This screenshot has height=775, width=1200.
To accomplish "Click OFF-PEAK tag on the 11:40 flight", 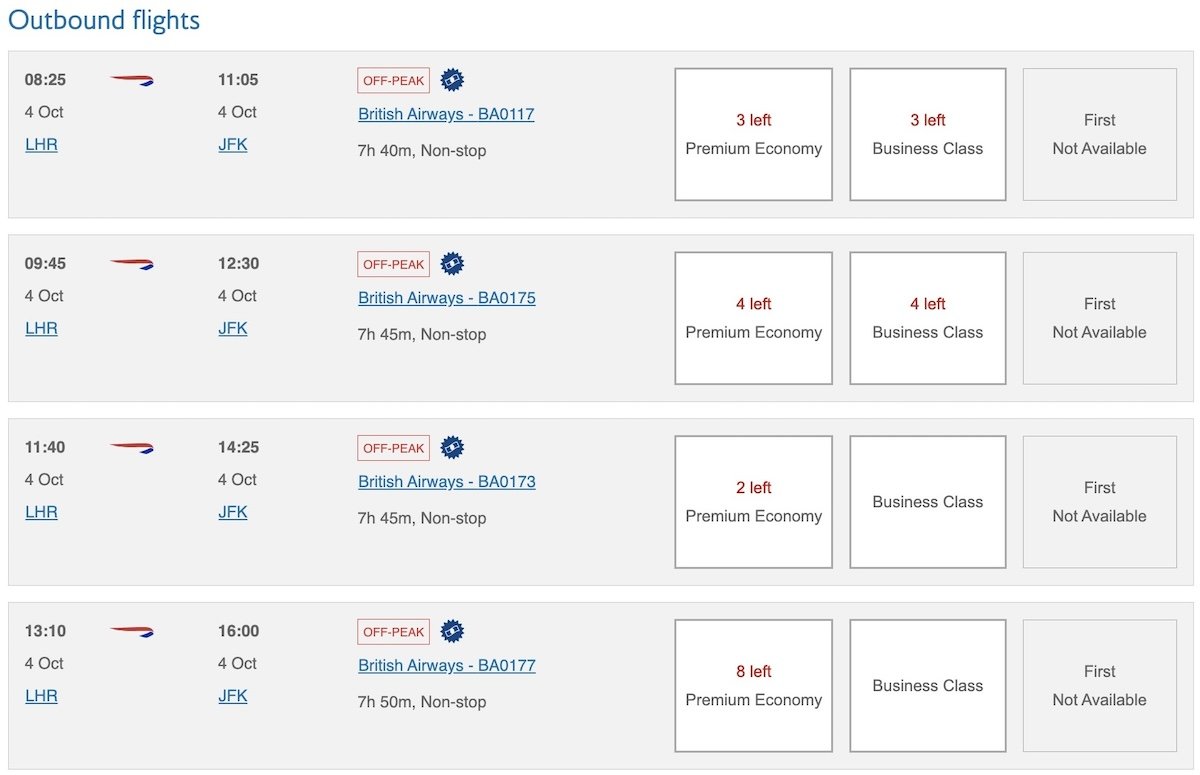I will [x=393, y=448].
